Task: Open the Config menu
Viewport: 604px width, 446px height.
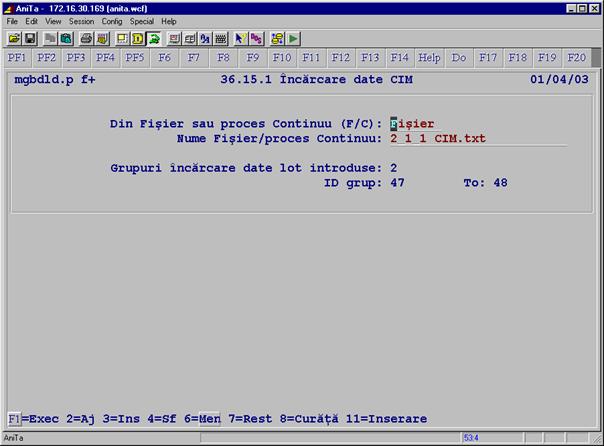Action: coord(112,21)
